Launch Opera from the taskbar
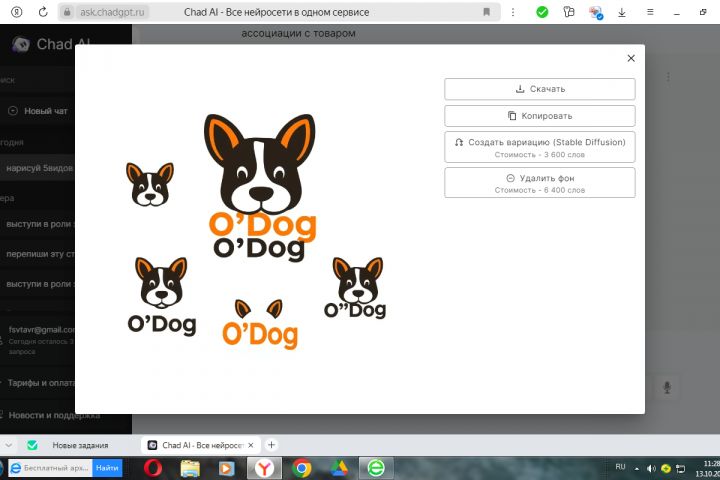This screenshot has height=480, width=720. [152, 468]
